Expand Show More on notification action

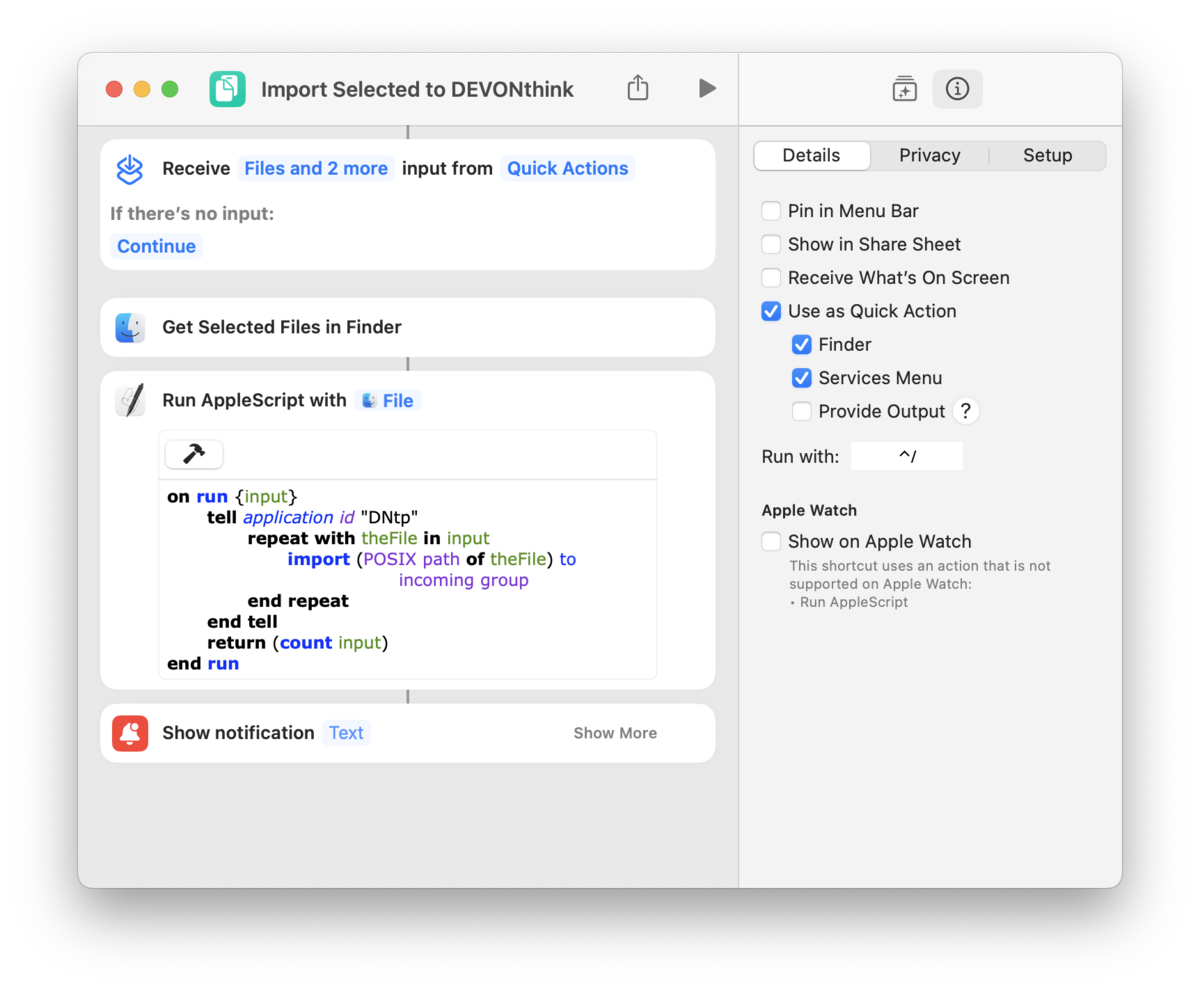coord(615,733)
